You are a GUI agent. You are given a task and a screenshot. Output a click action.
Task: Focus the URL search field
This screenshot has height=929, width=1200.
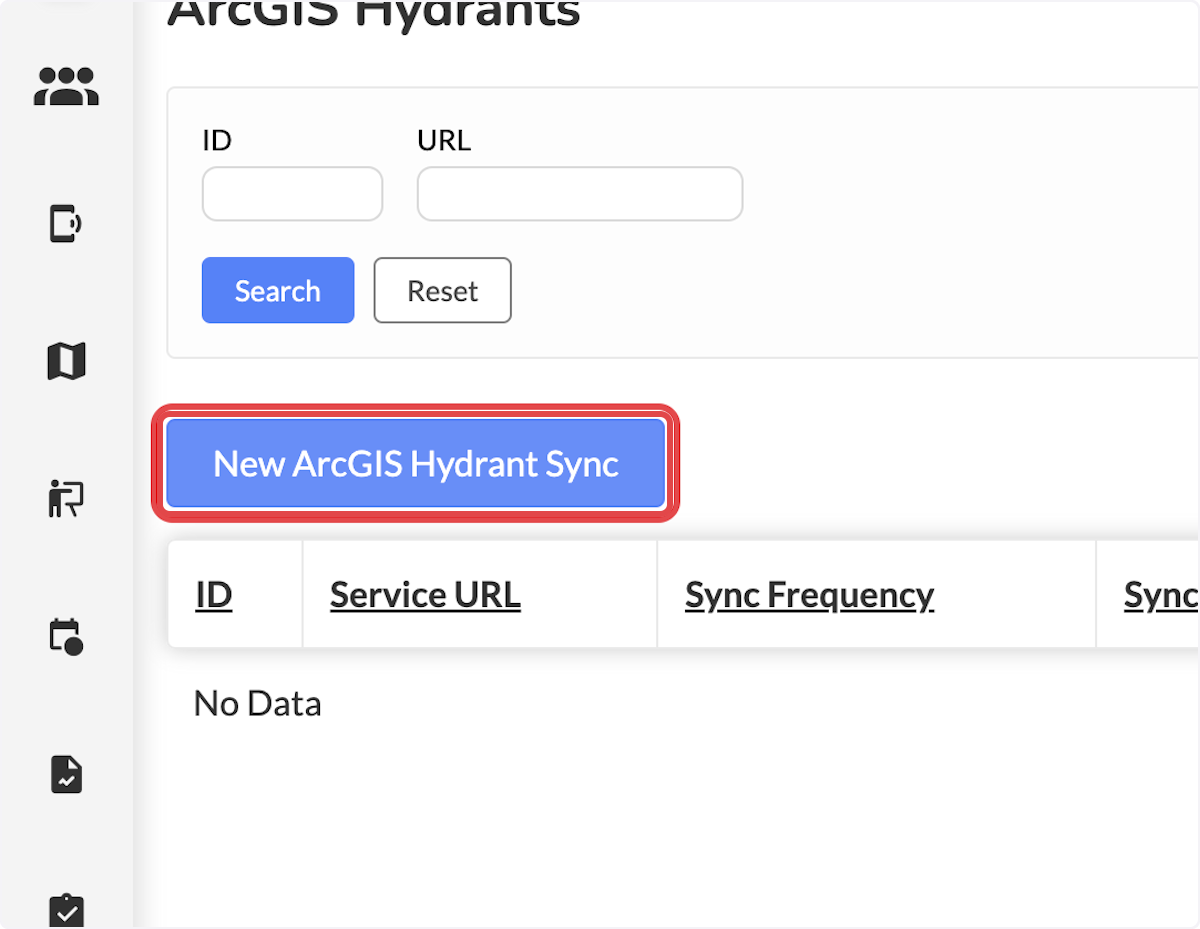click(x=580, y=194)
